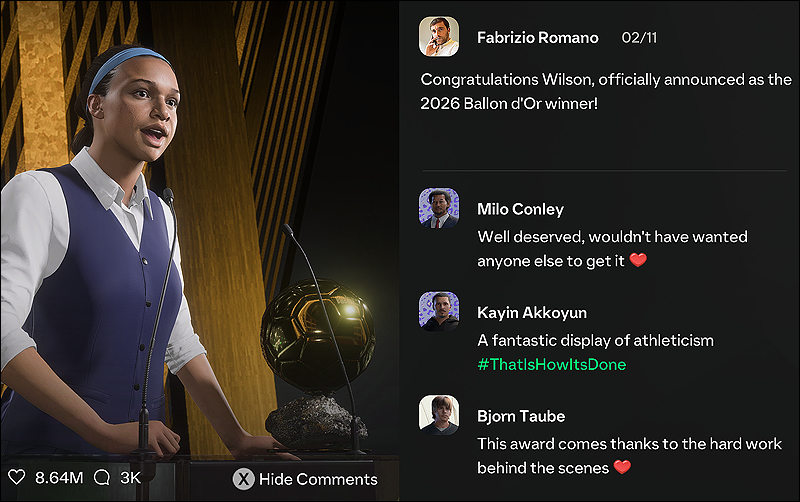800x502 pixels.
Task: Select the Milo Conley commenter name
Action: tap(520, 209)
